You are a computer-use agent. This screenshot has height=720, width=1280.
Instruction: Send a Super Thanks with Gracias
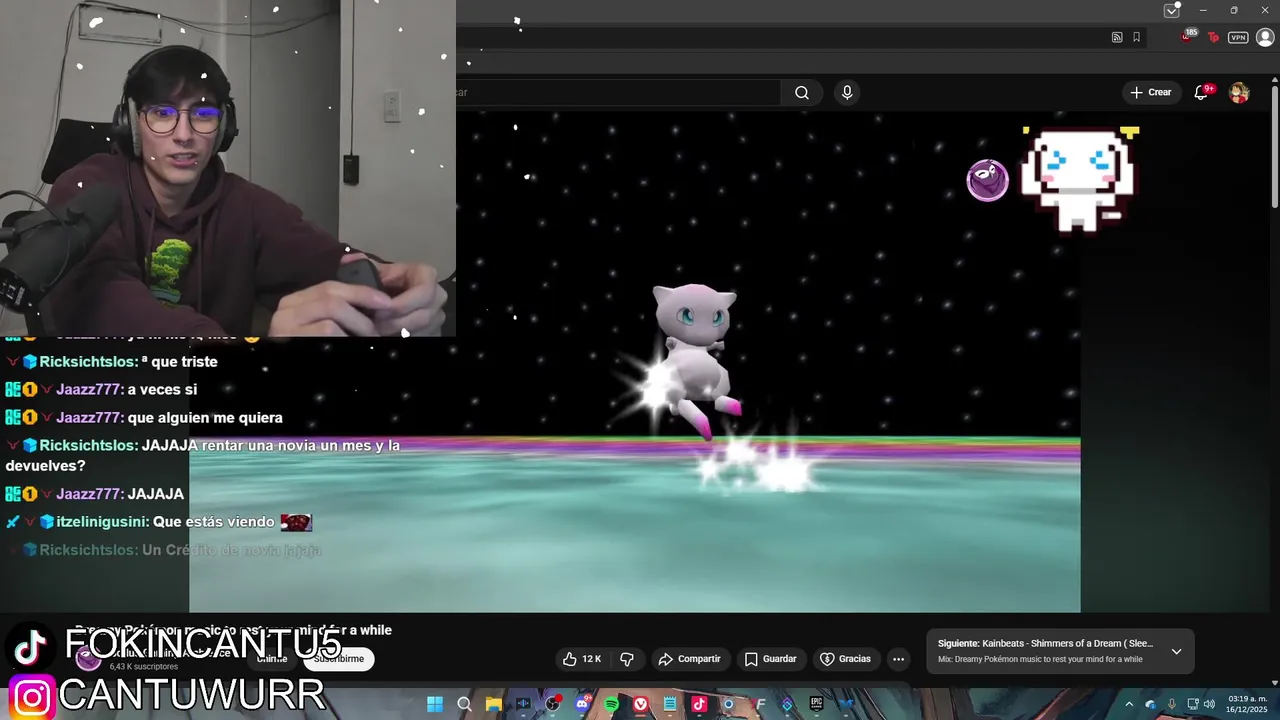click(x=846, y=659)
